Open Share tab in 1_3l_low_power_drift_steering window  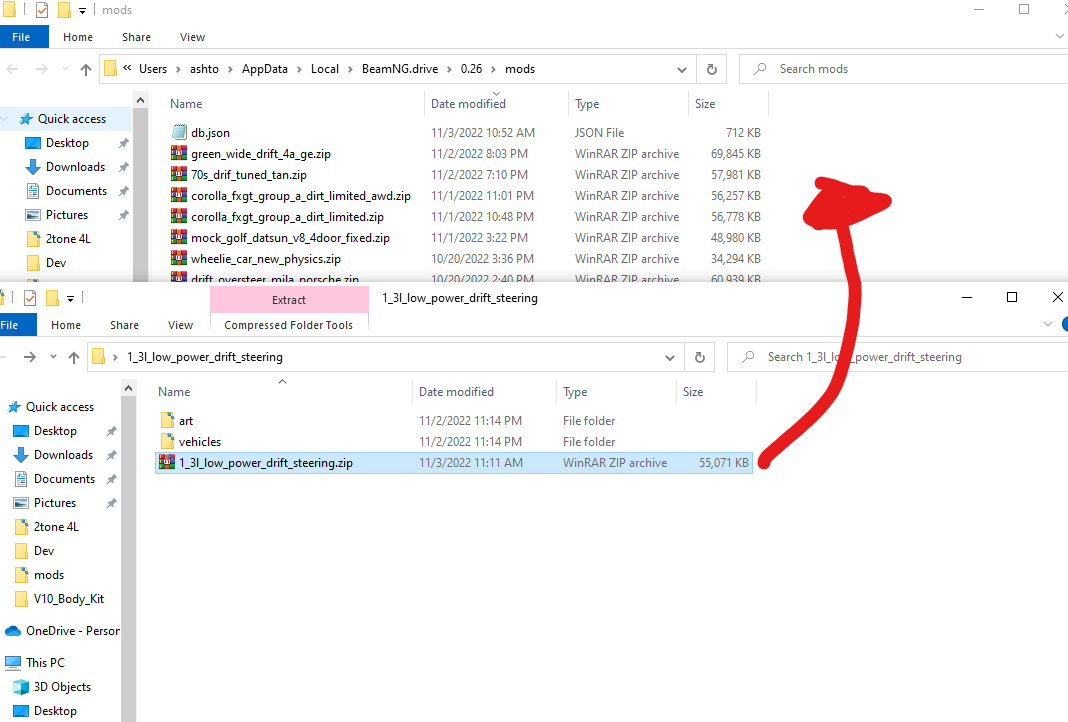(124, 325)
